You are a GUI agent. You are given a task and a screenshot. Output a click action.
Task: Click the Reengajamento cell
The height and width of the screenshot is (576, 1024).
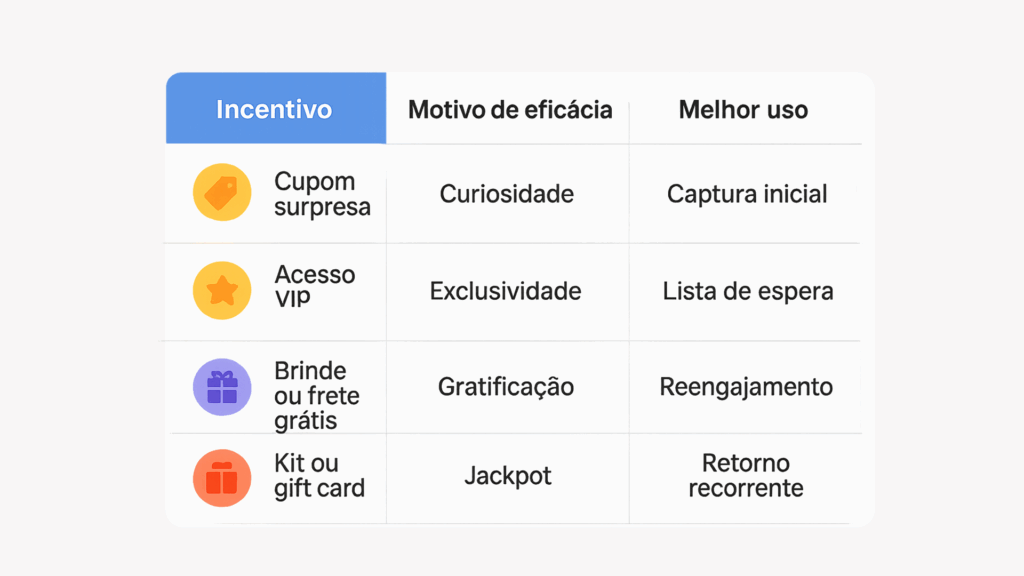(x=746, y=386)
